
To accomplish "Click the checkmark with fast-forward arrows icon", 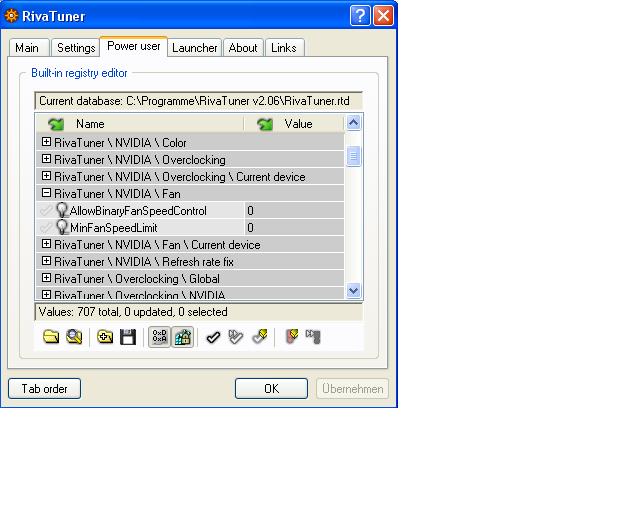I will tap(236, 337).
